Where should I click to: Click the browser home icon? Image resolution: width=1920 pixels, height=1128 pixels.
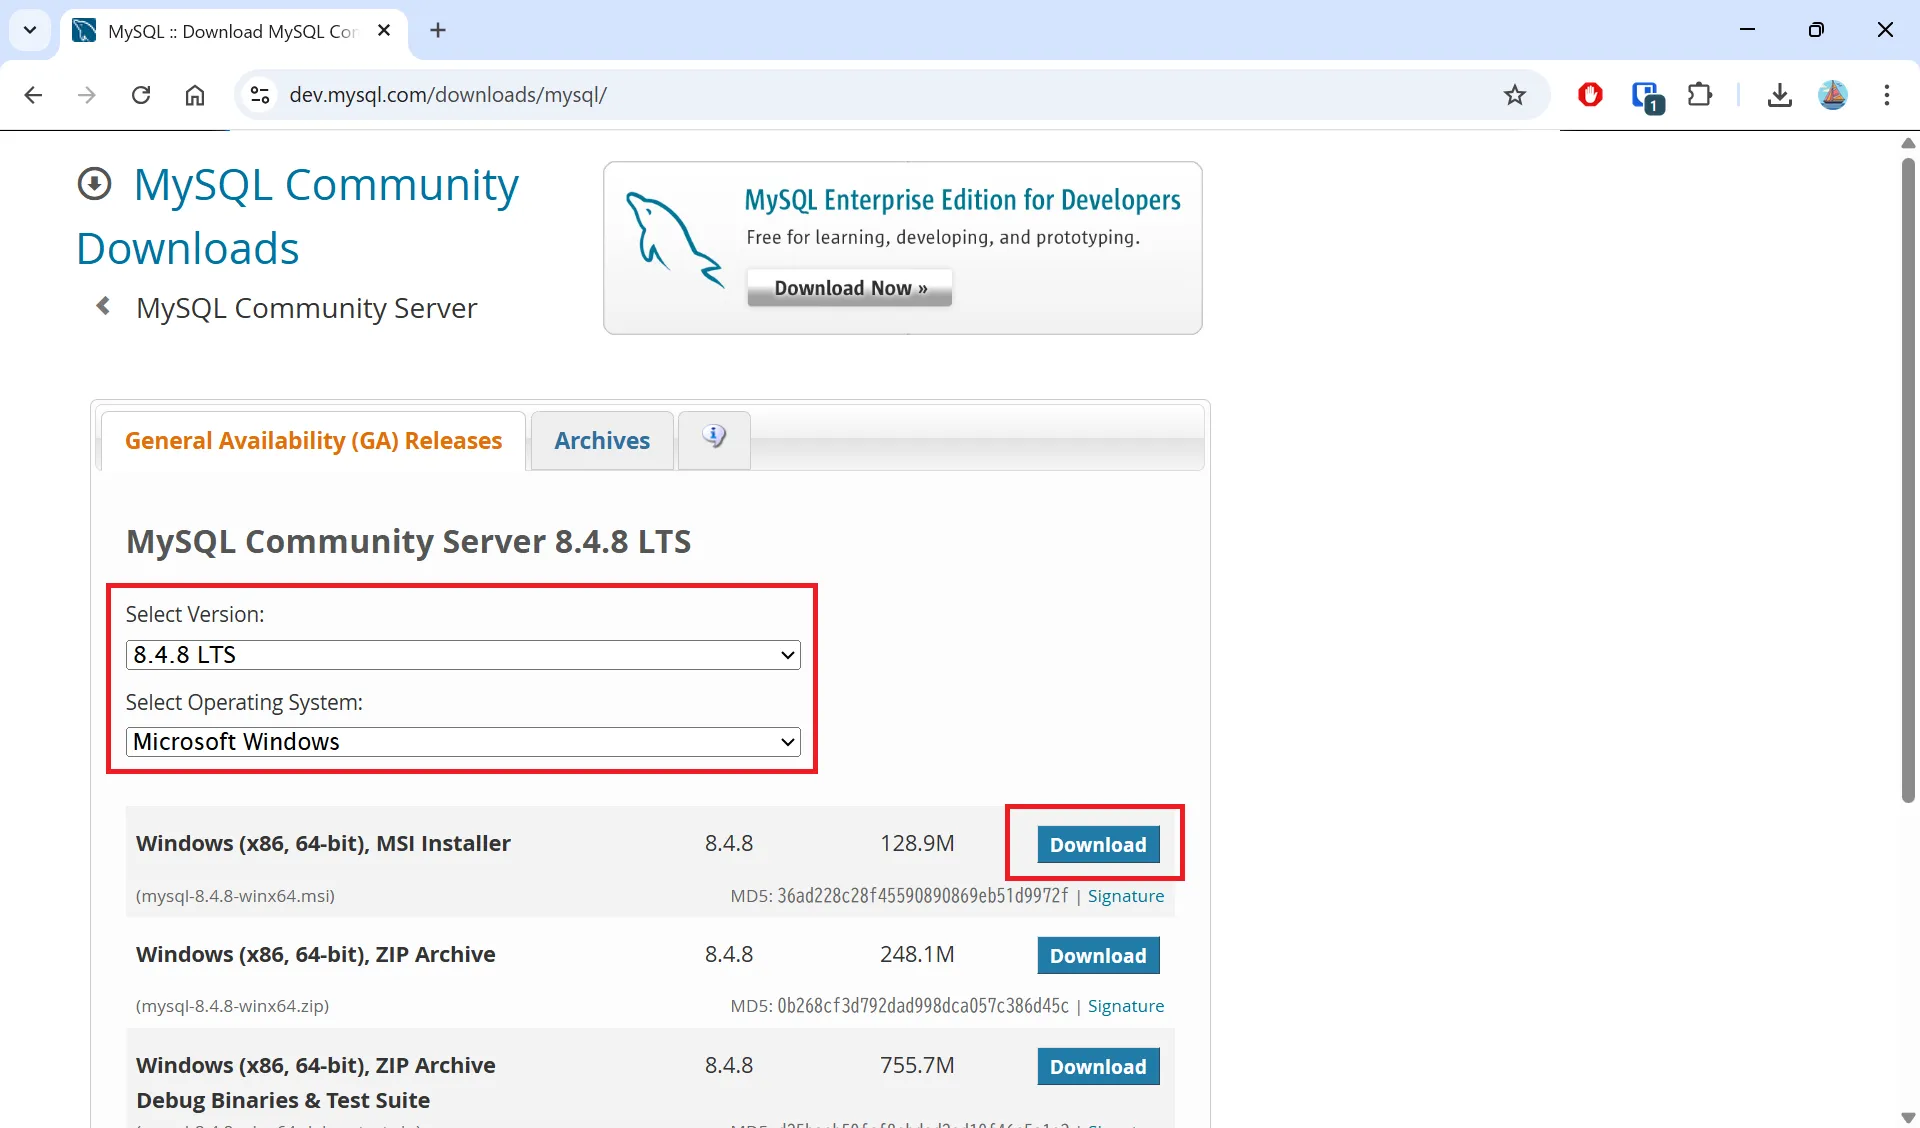coord(195,95)
